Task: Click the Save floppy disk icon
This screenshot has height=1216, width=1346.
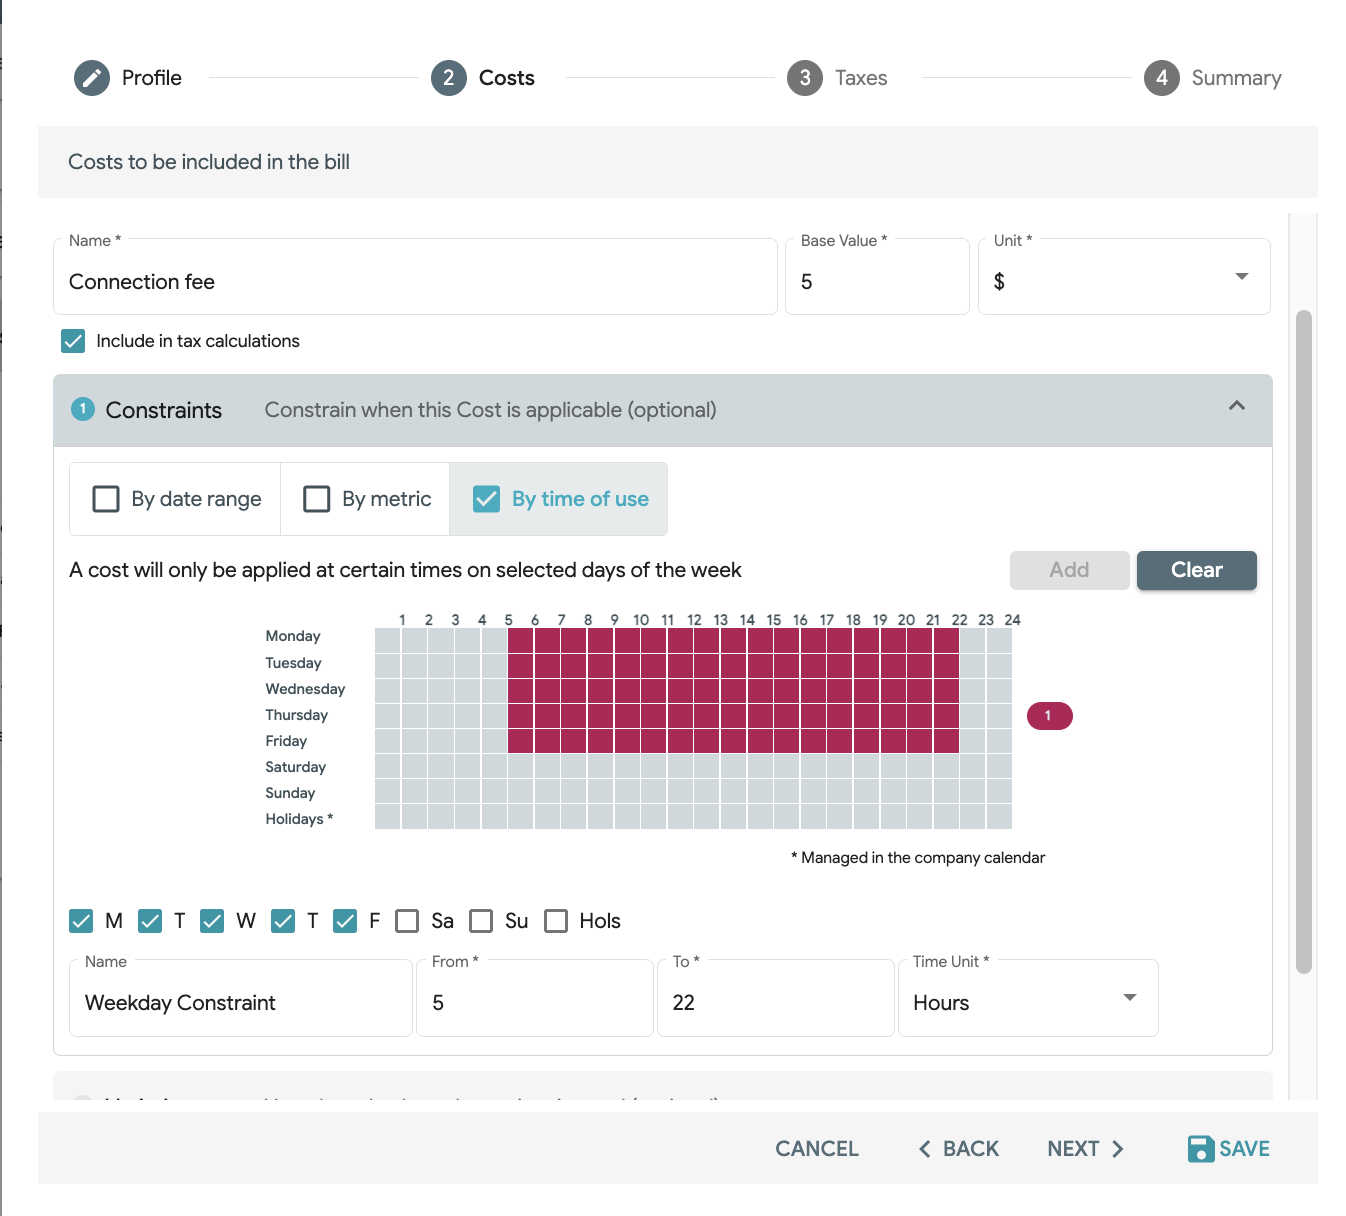Action: click(x=1201, y=1149)
